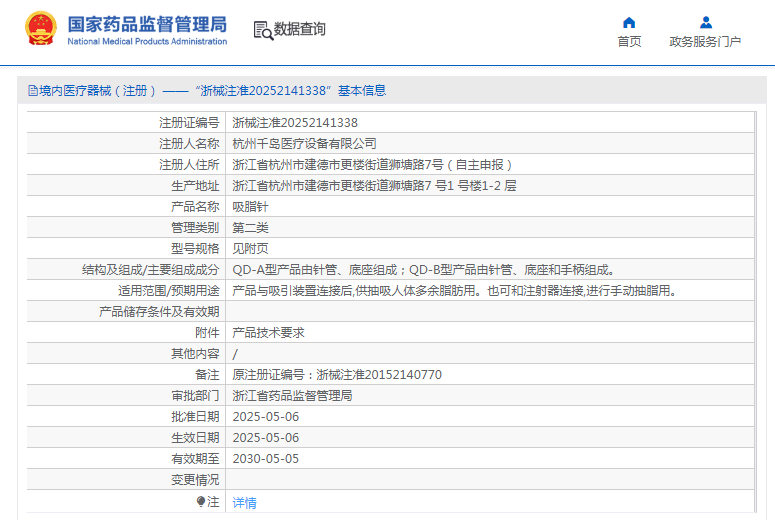Click the 产品名称 row label
The height and width of the screenshot is (520, 775).
[x=195, y=207]
